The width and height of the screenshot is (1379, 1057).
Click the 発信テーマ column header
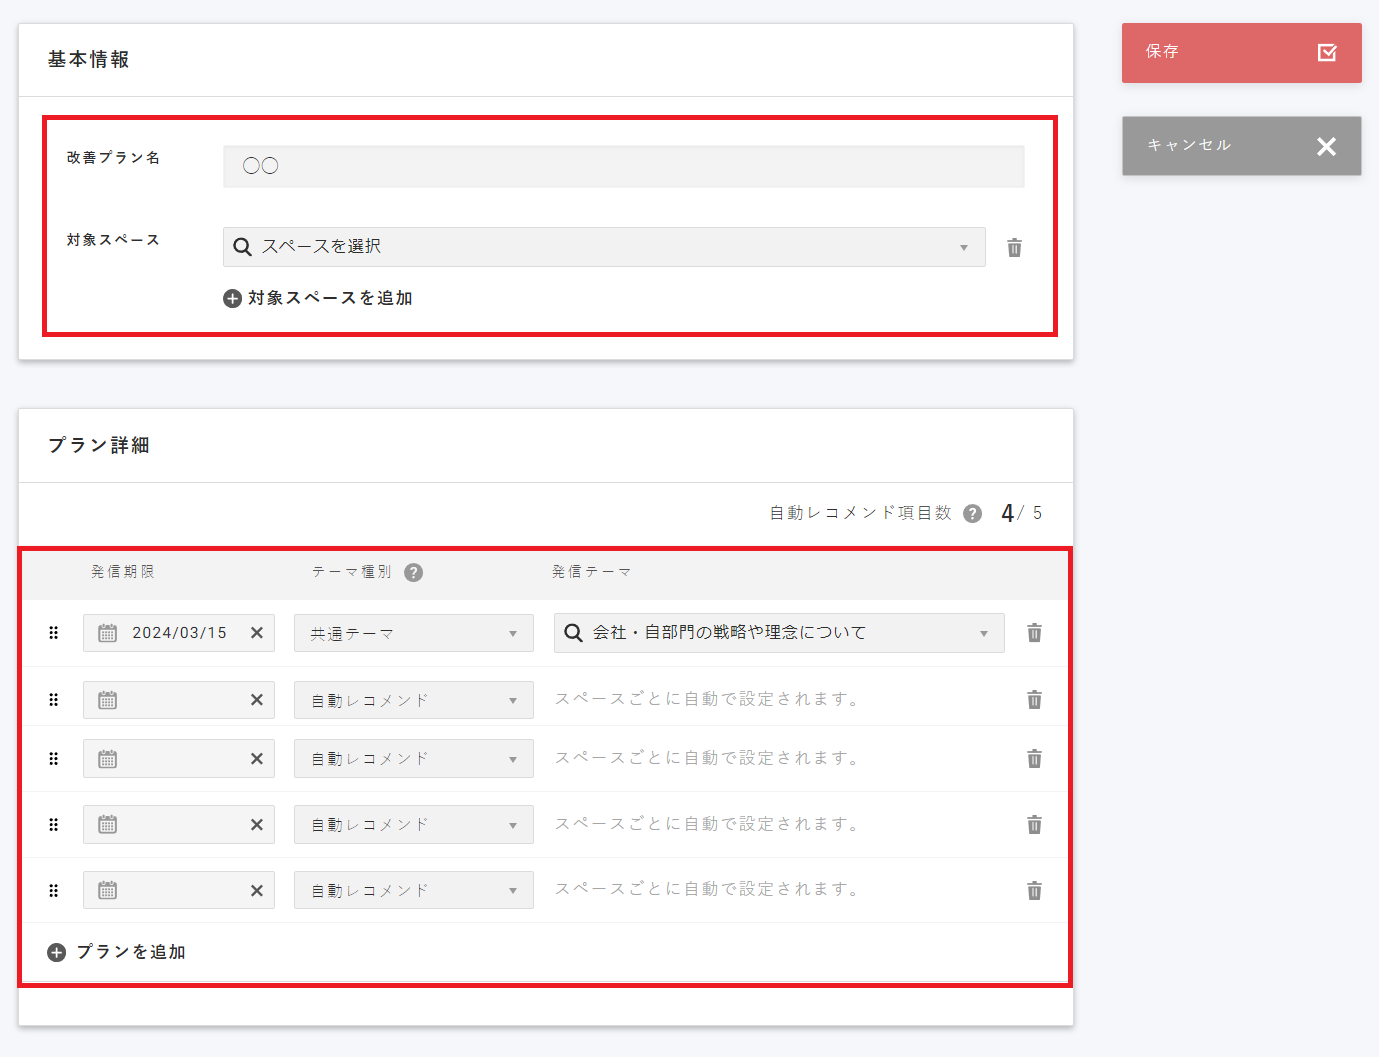click(x=592, y=572)
